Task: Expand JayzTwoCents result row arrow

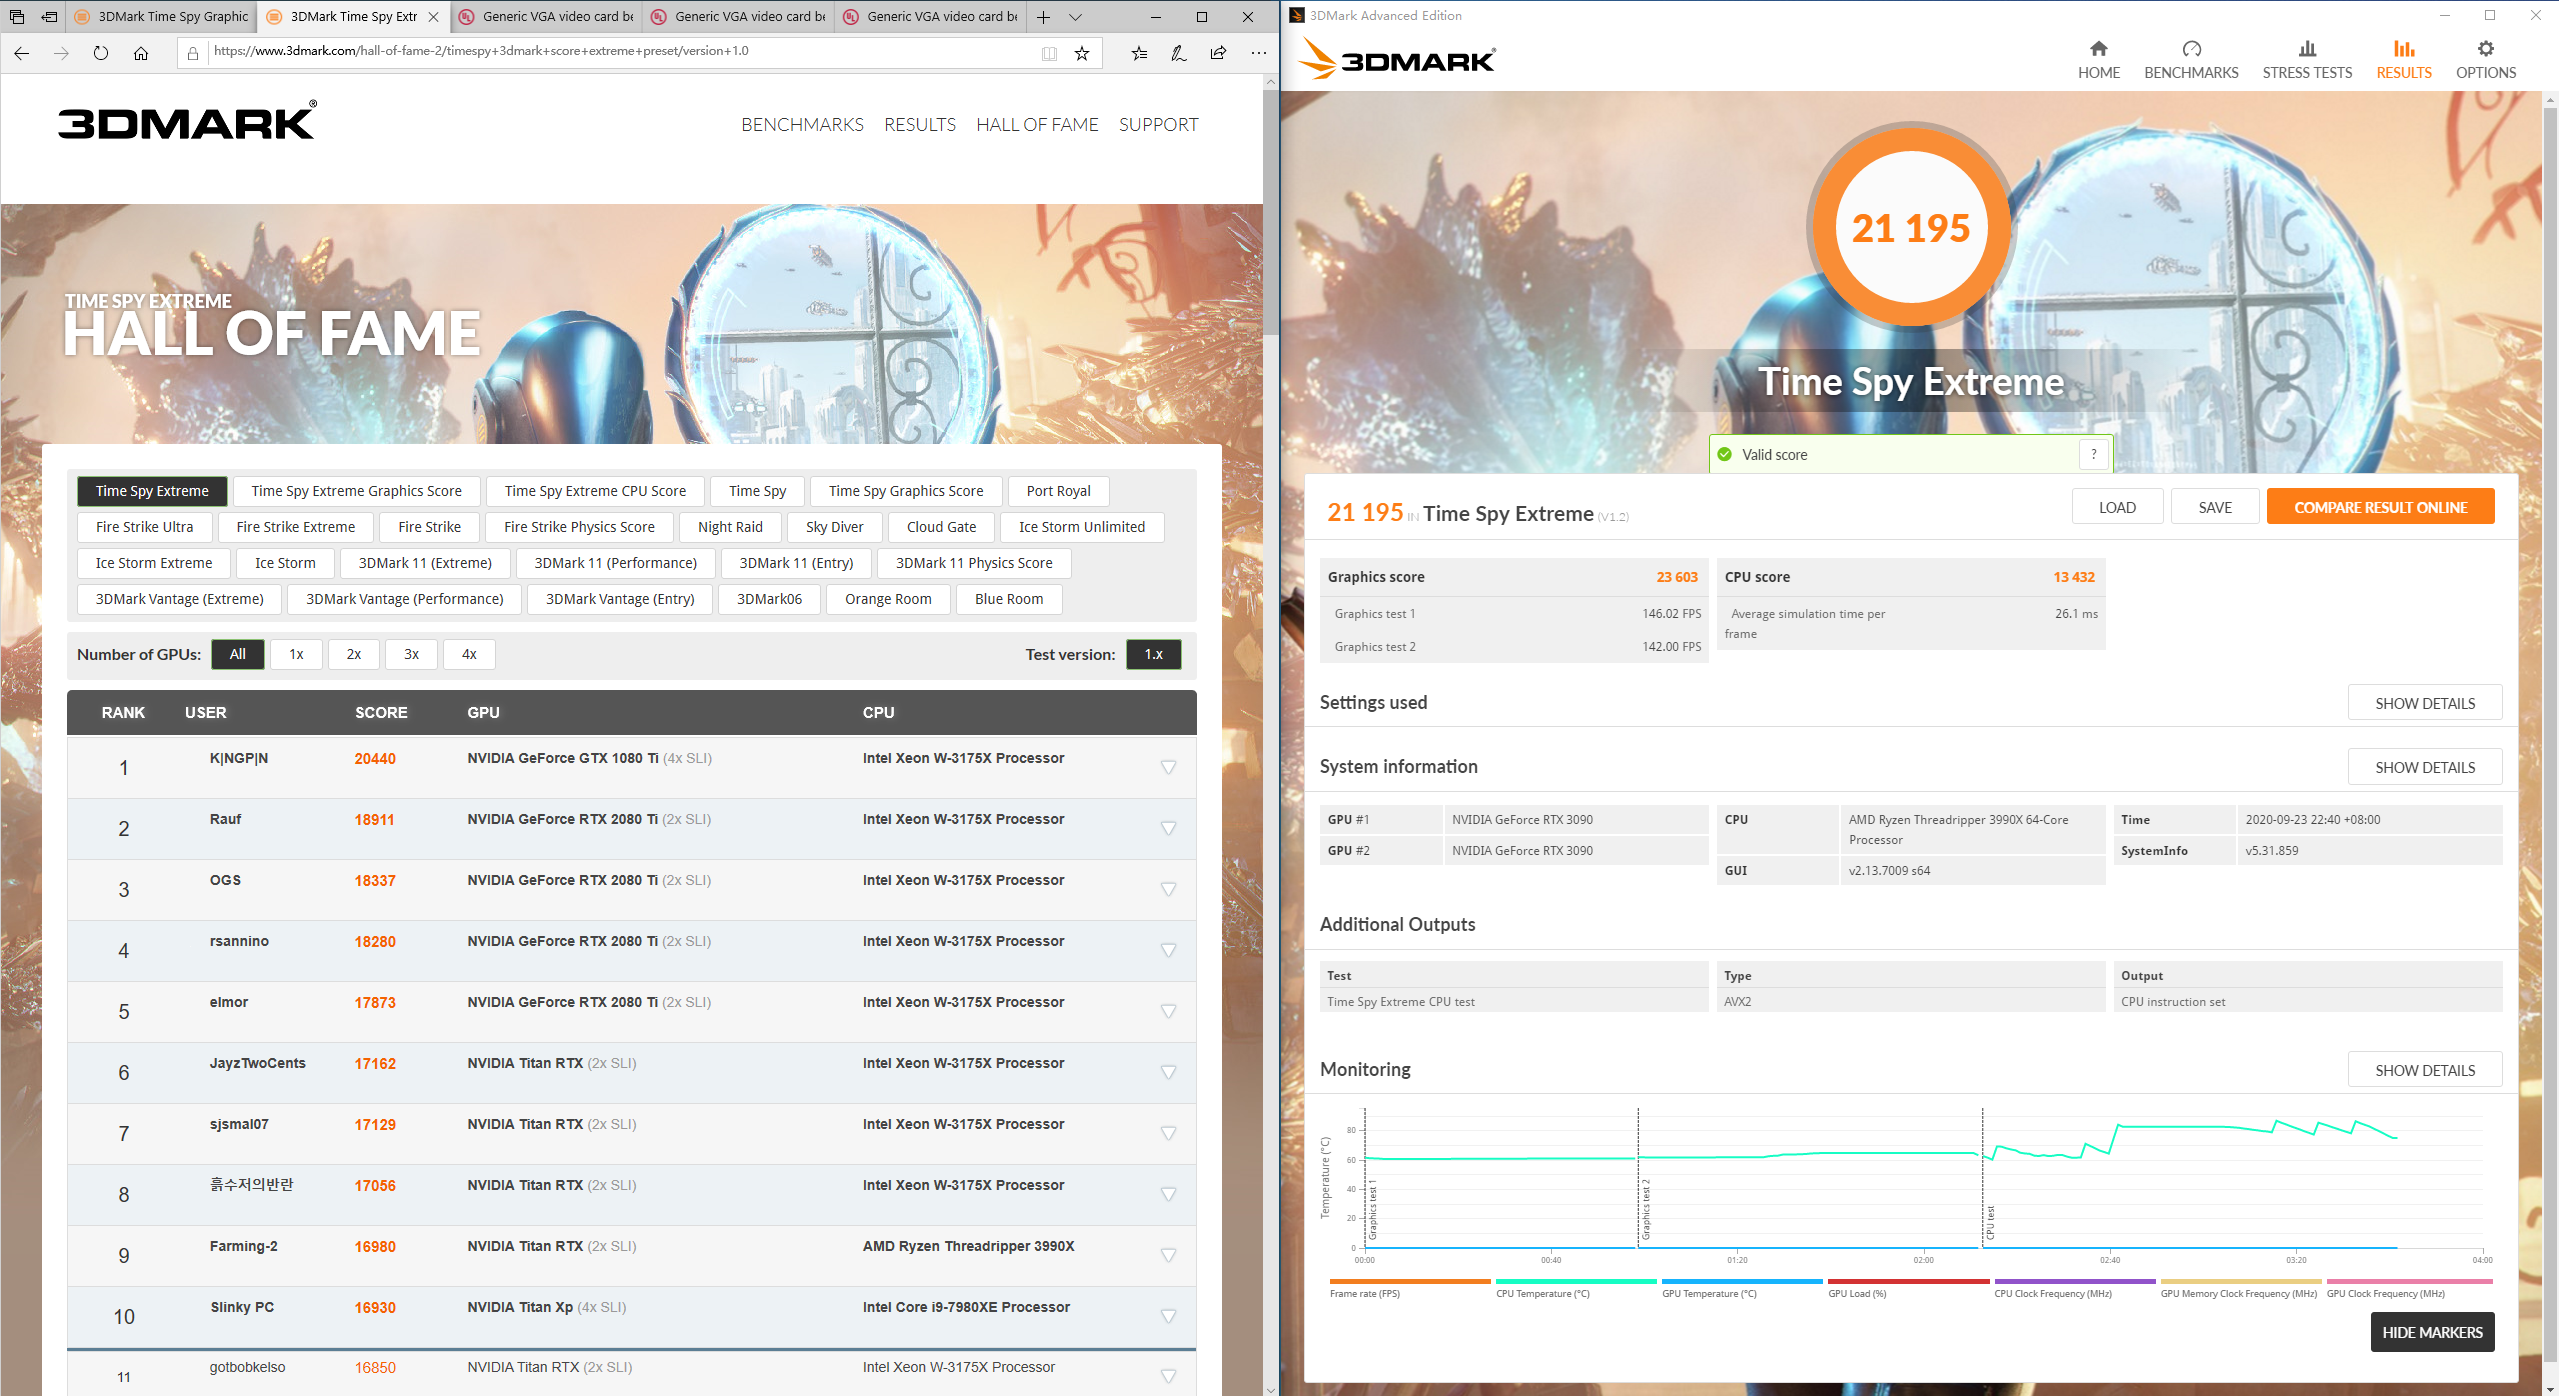Action: (x=1167, y=1072)
